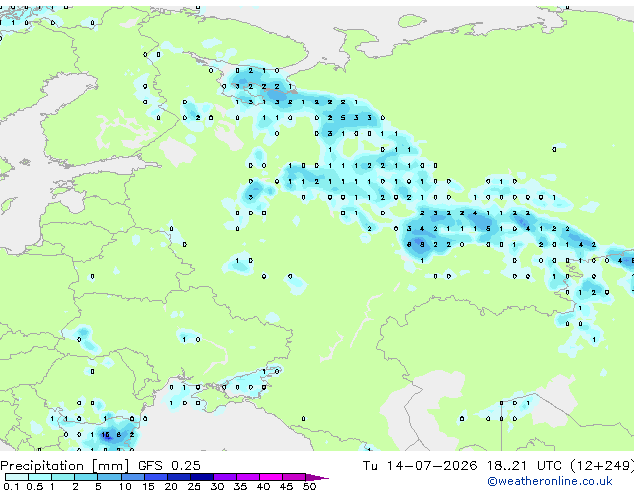Click the 10–15 mm legend color segment
The height and width of the screenshot is (490, 634).
point(132,477)
